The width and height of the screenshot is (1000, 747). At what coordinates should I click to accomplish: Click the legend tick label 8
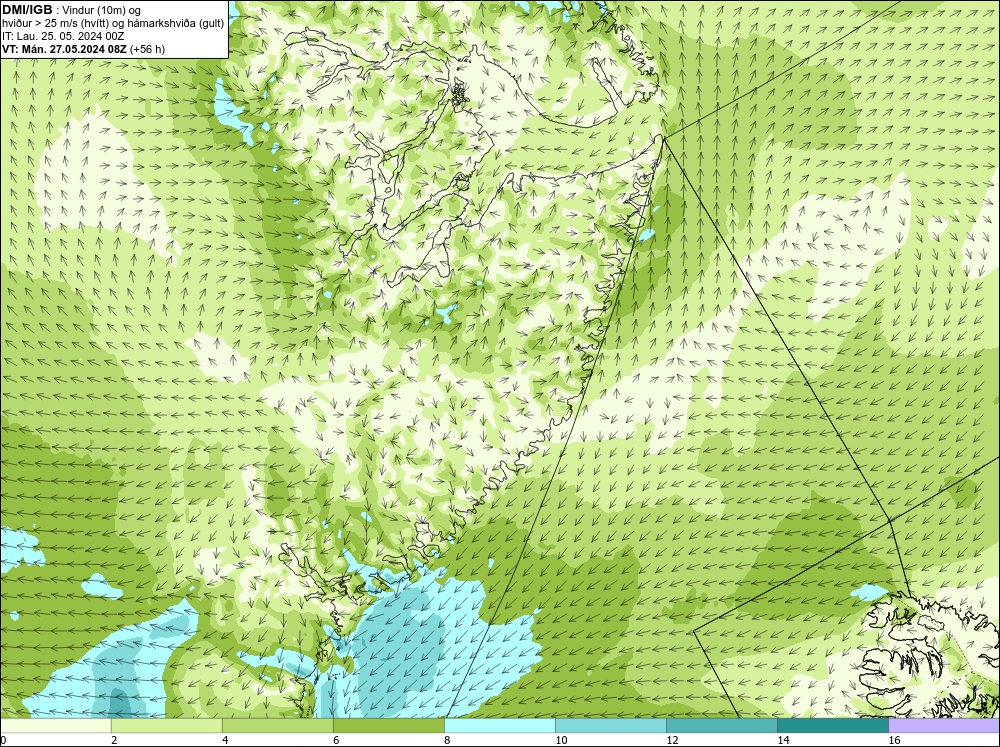coord(447,740)
